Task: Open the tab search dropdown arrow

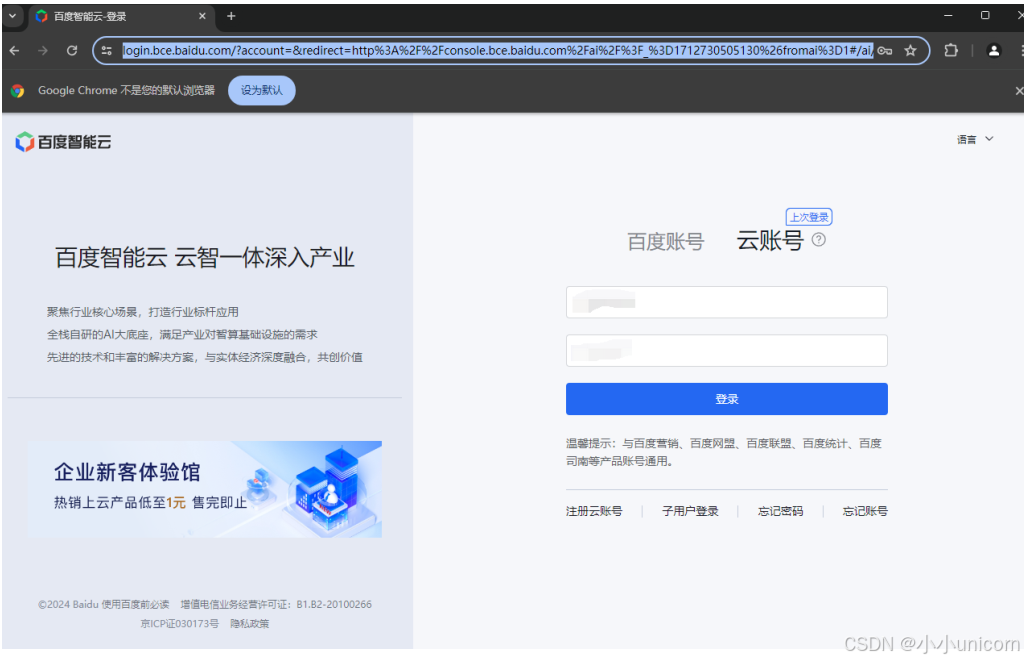Action: (12, 16)
